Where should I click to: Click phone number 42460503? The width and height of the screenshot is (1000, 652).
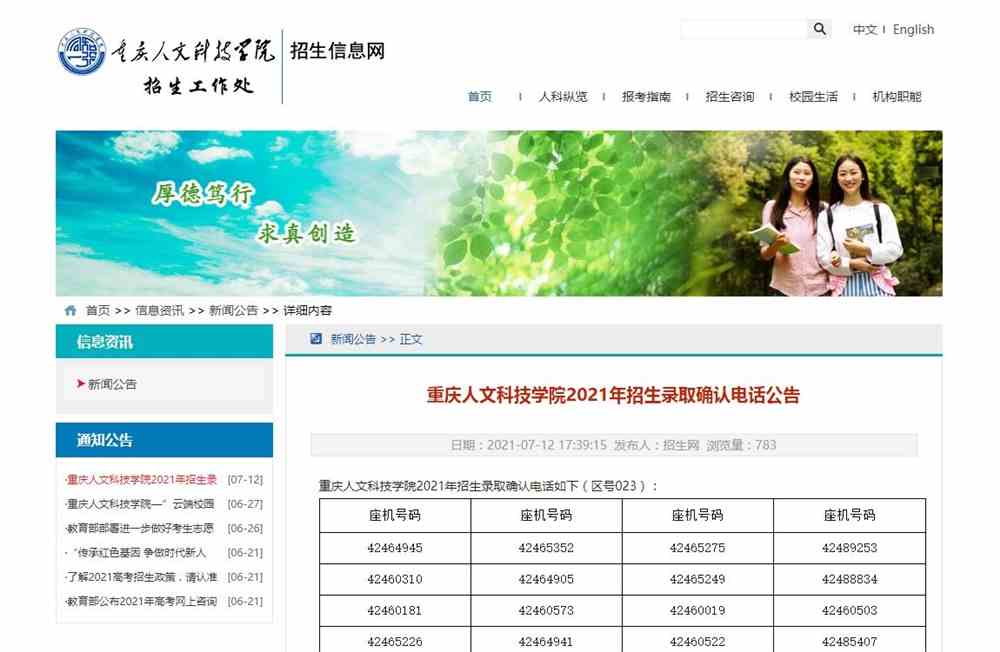click(x=849, y=611)
